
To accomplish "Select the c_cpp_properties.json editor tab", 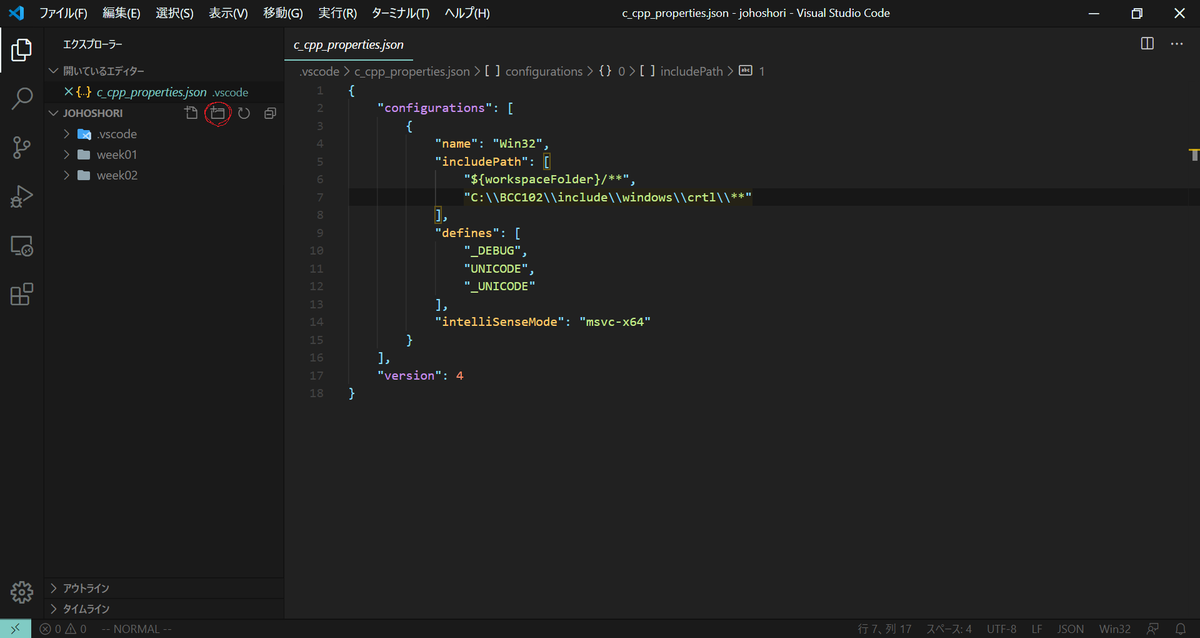I will pyautogui.click(x=348, y=45).
